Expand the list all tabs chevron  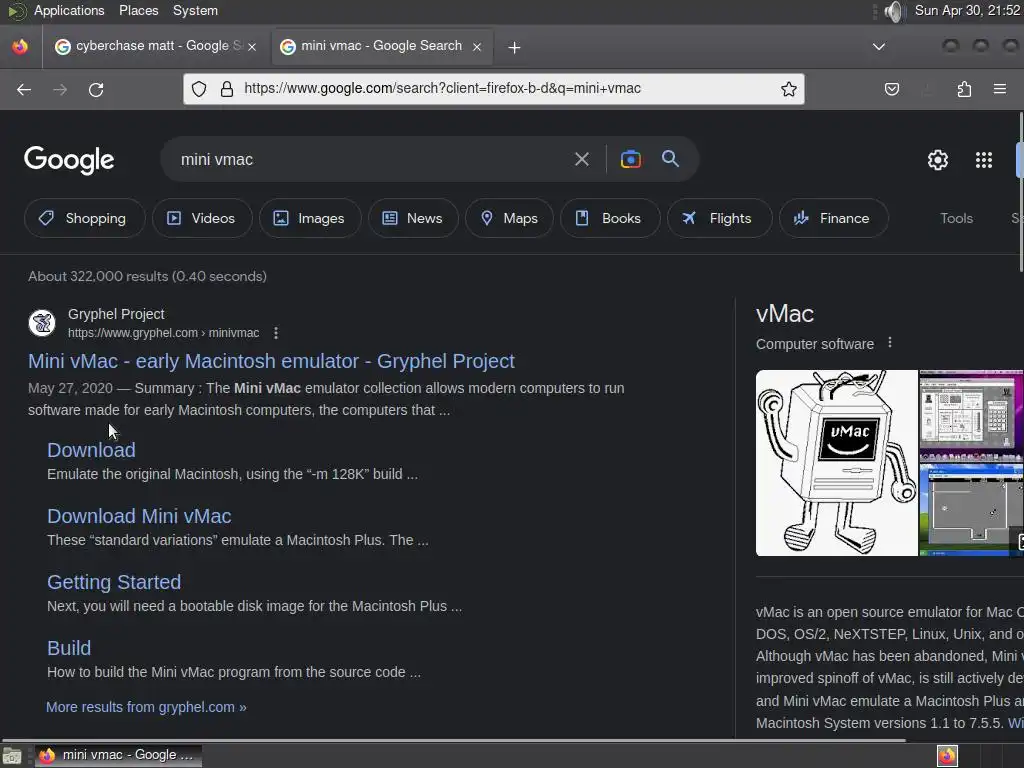point(878,46)
